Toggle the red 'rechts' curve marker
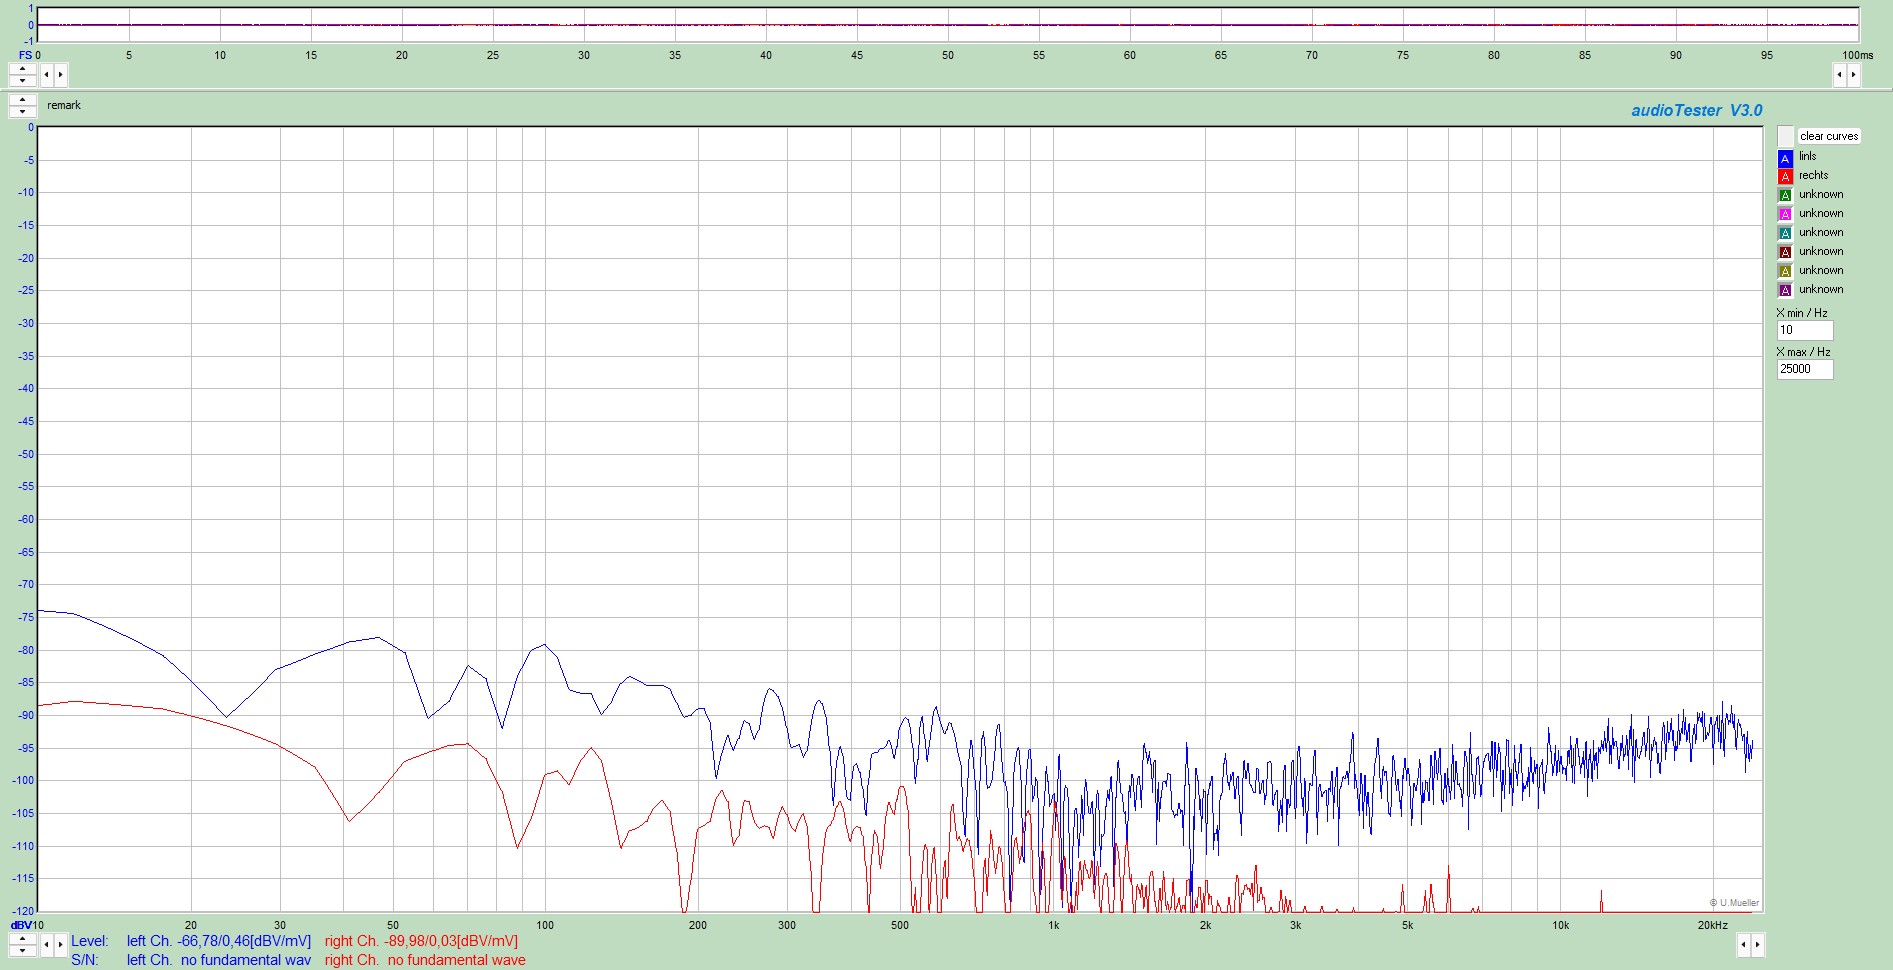1893x970 pixels. 1785,177
